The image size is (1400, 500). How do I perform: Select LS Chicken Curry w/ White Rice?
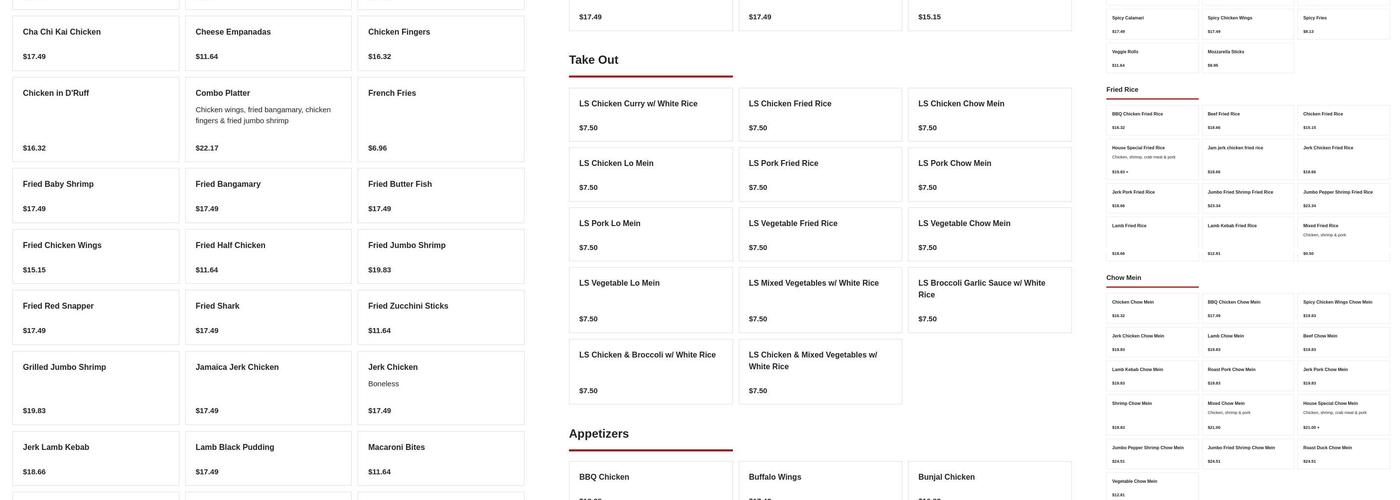point(650,115)
